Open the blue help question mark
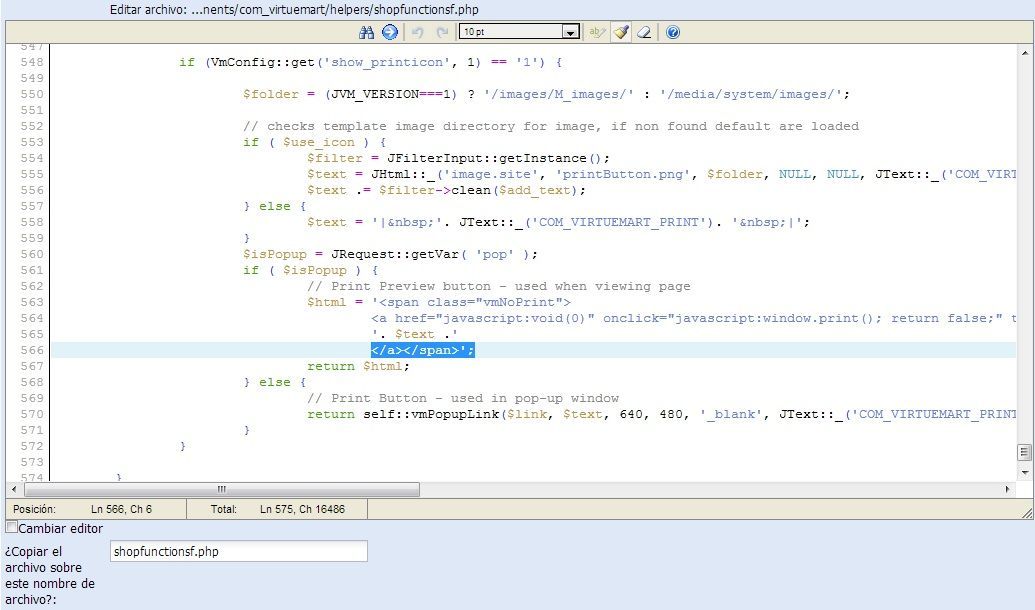The image size is (1035, 610). point(673,32)
